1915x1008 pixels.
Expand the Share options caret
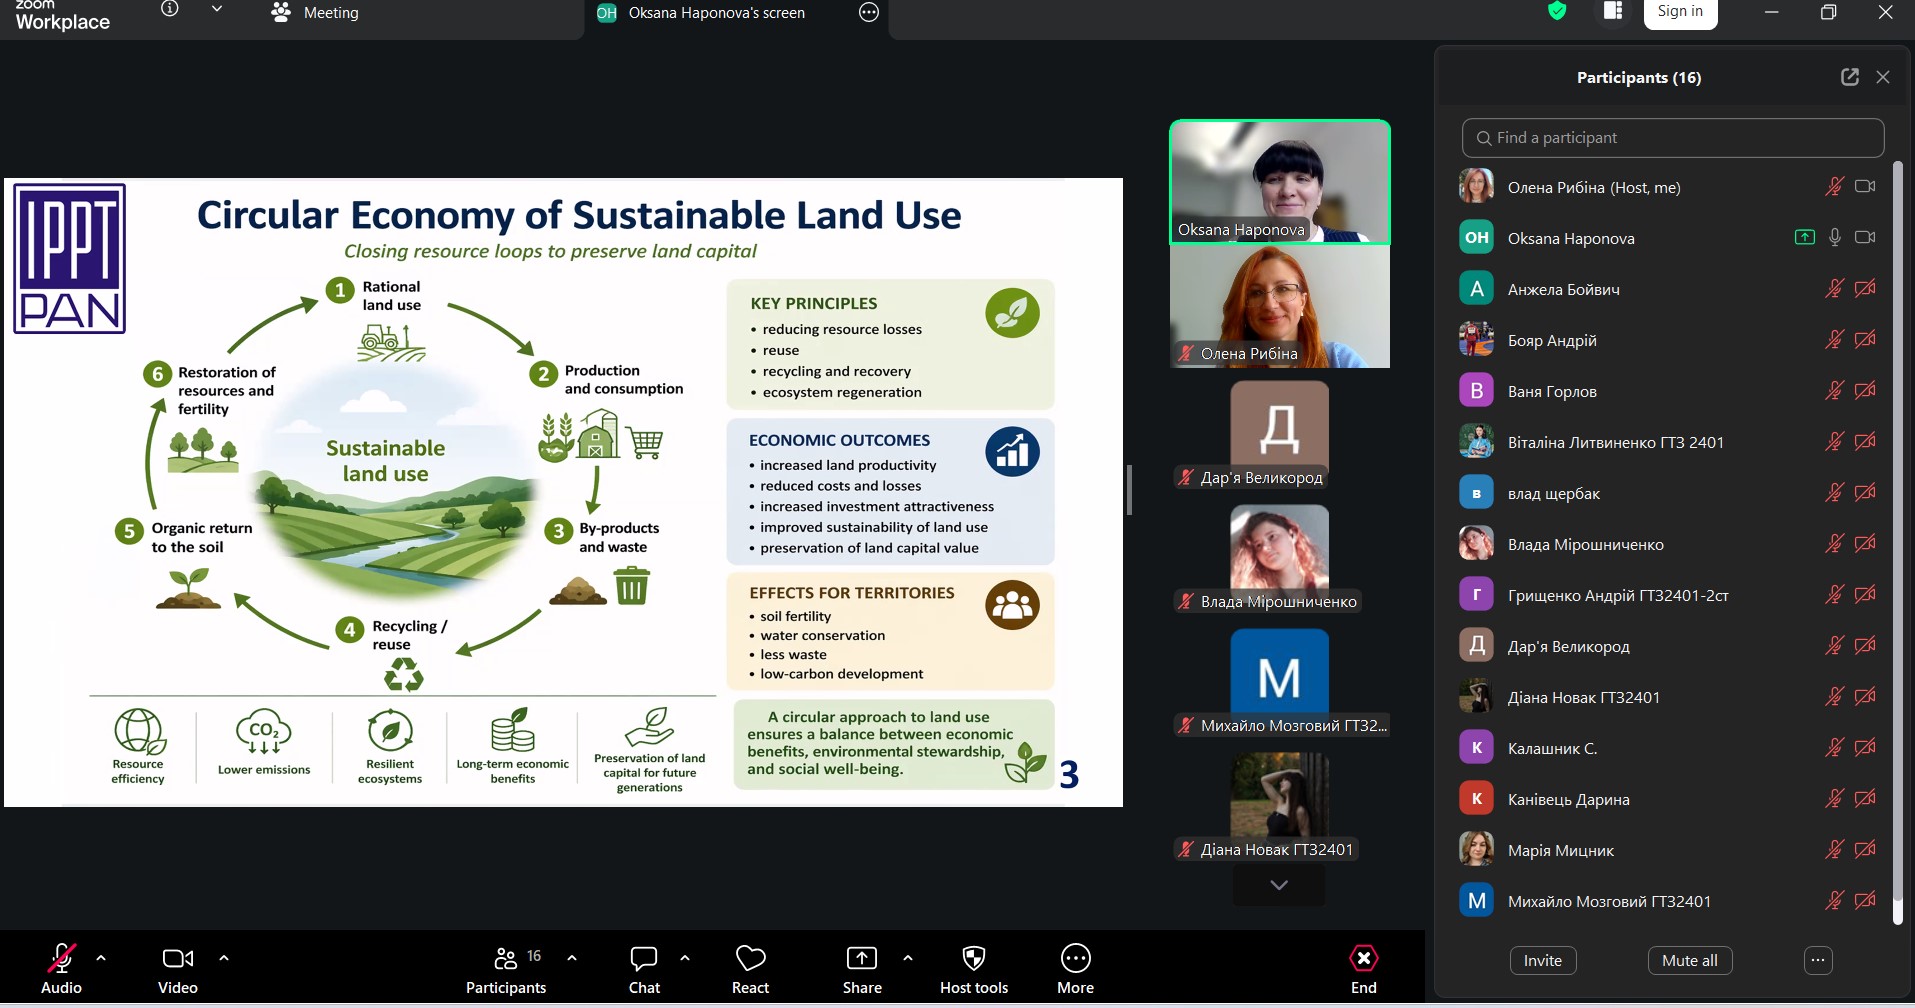(x=908, y=958)
